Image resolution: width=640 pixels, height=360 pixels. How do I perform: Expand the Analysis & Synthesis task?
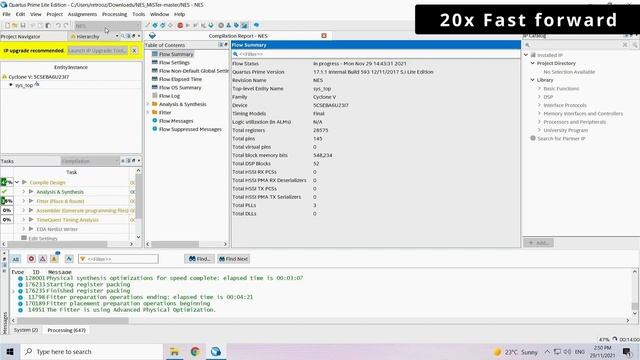(x=23, y=191)
